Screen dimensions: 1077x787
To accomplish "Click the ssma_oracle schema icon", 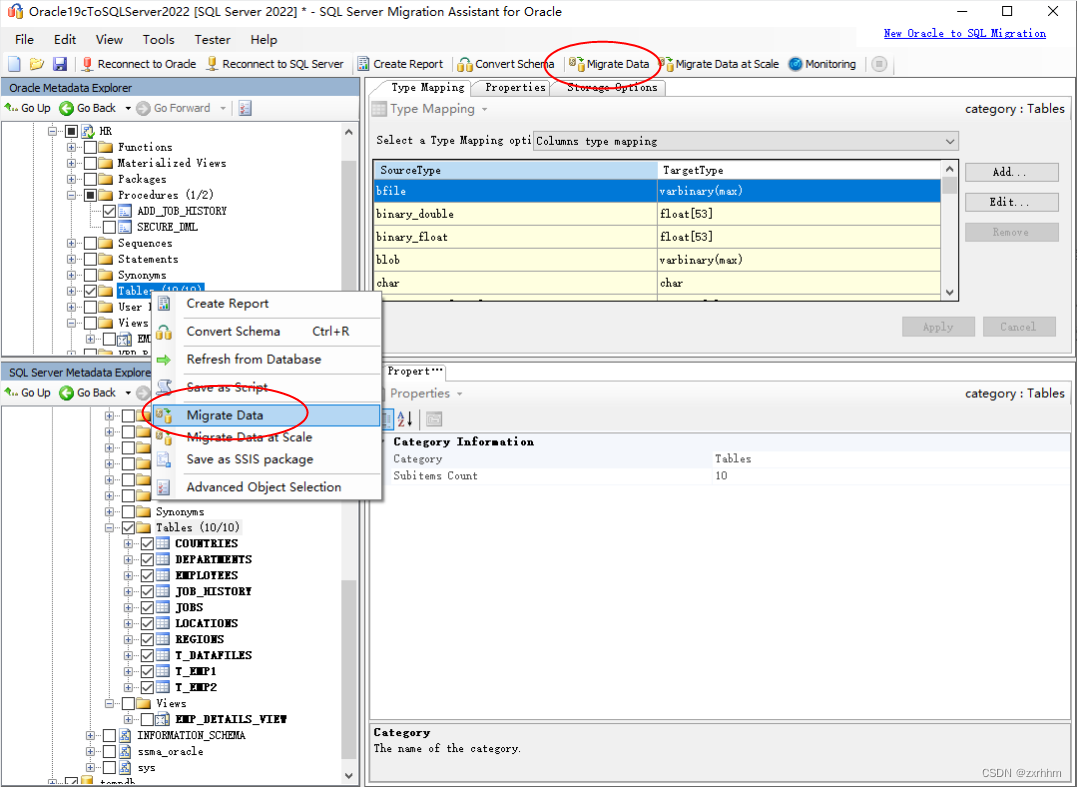I will [x=125, y=751].
